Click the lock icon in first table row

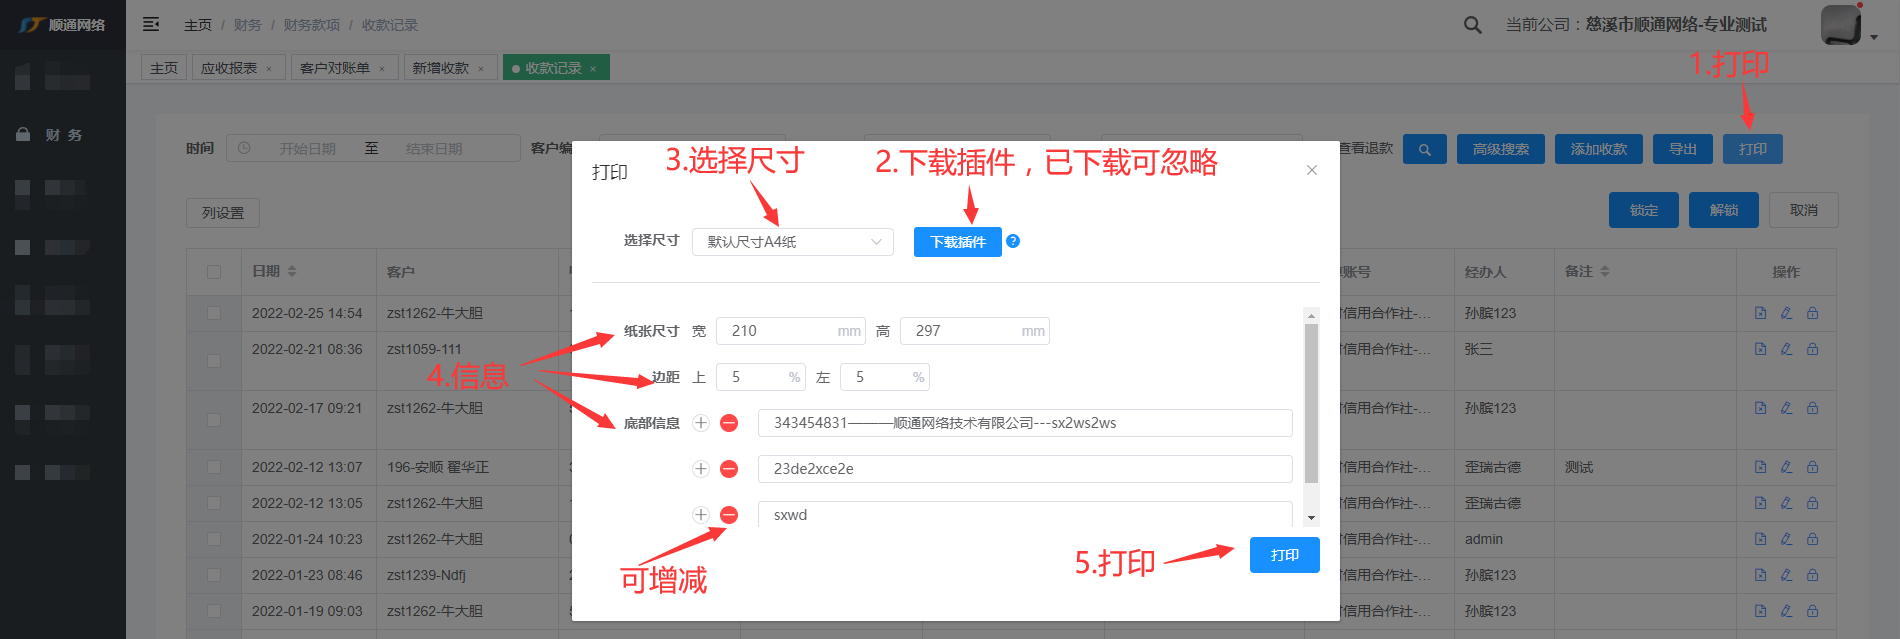1812,313
